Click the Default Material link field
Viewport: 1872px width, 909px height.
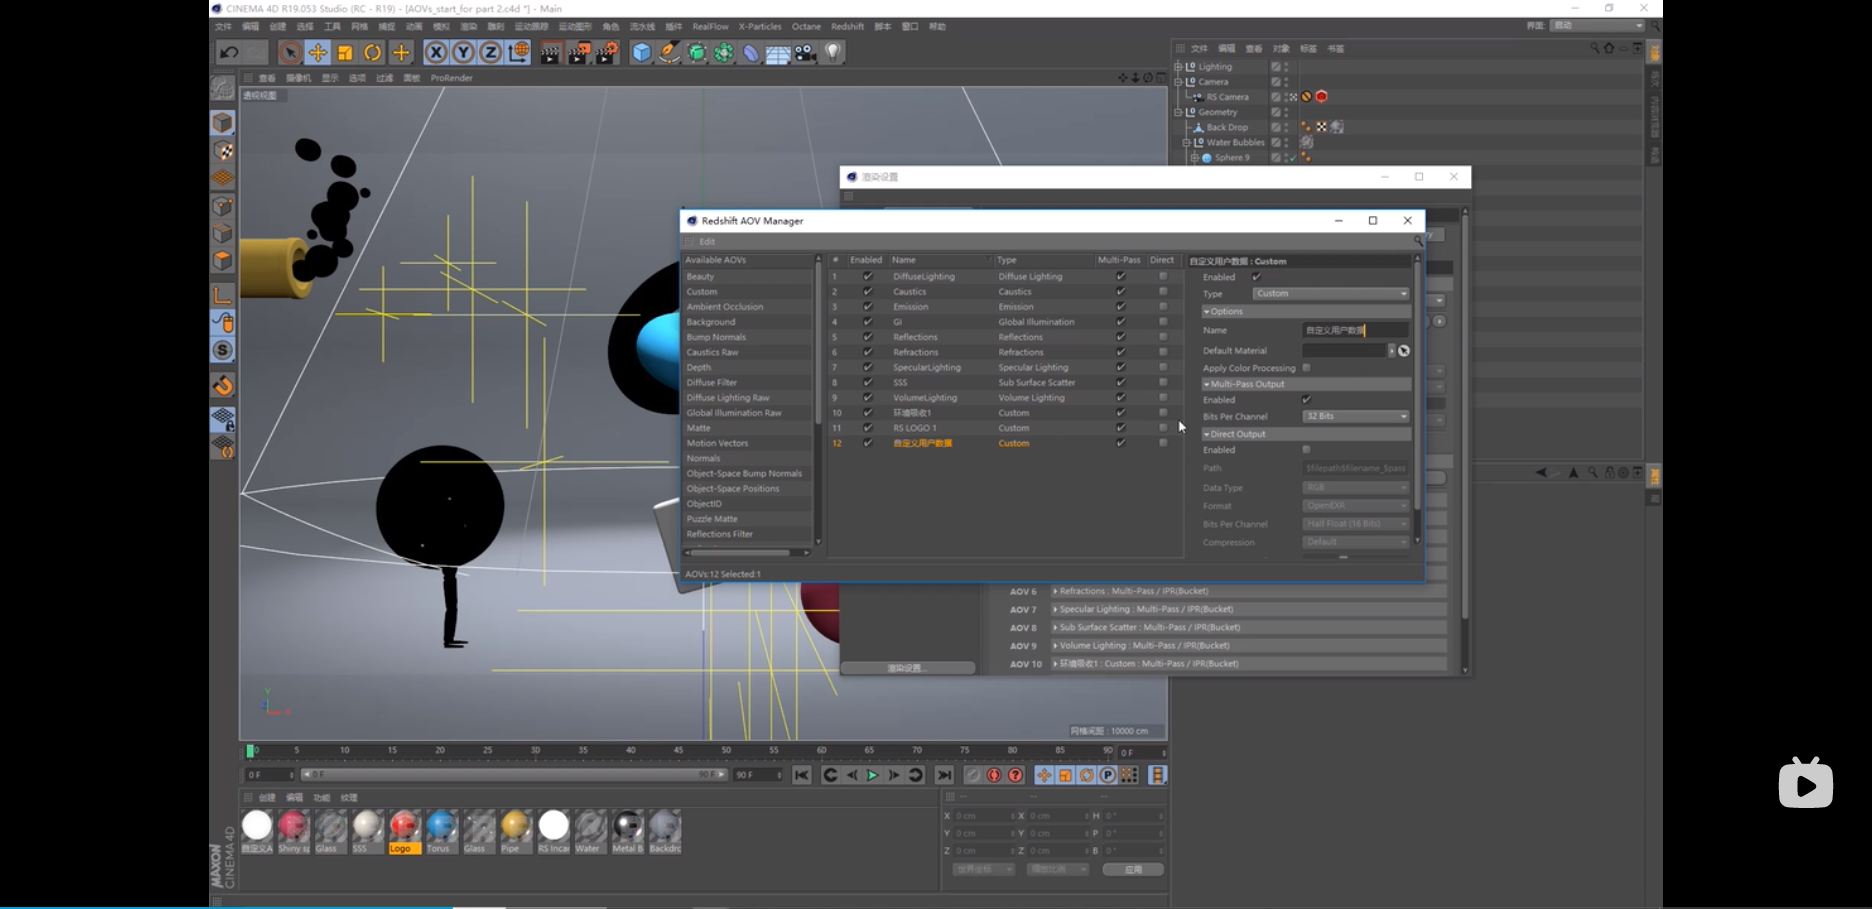click(x=1344, y=351)
